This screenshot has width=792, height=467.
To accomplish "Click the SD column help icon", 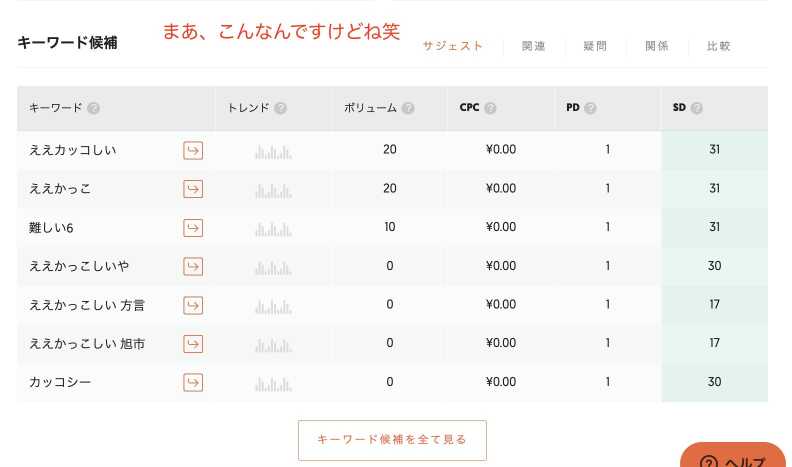I will [x=697, y=108].
